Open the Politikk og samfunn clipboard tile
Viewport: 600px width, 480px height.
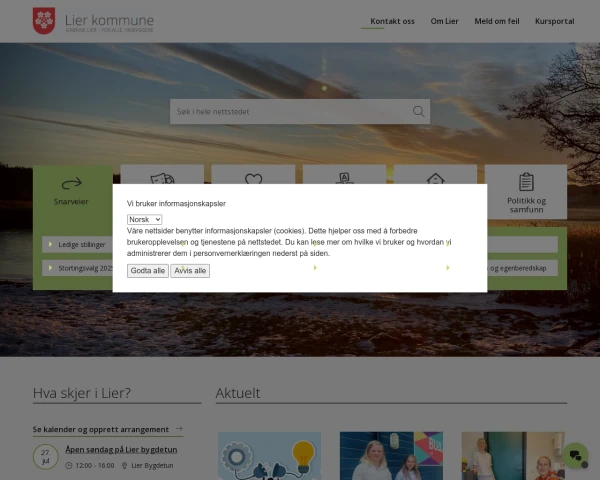pyautogui.click(x=526, y=192)
